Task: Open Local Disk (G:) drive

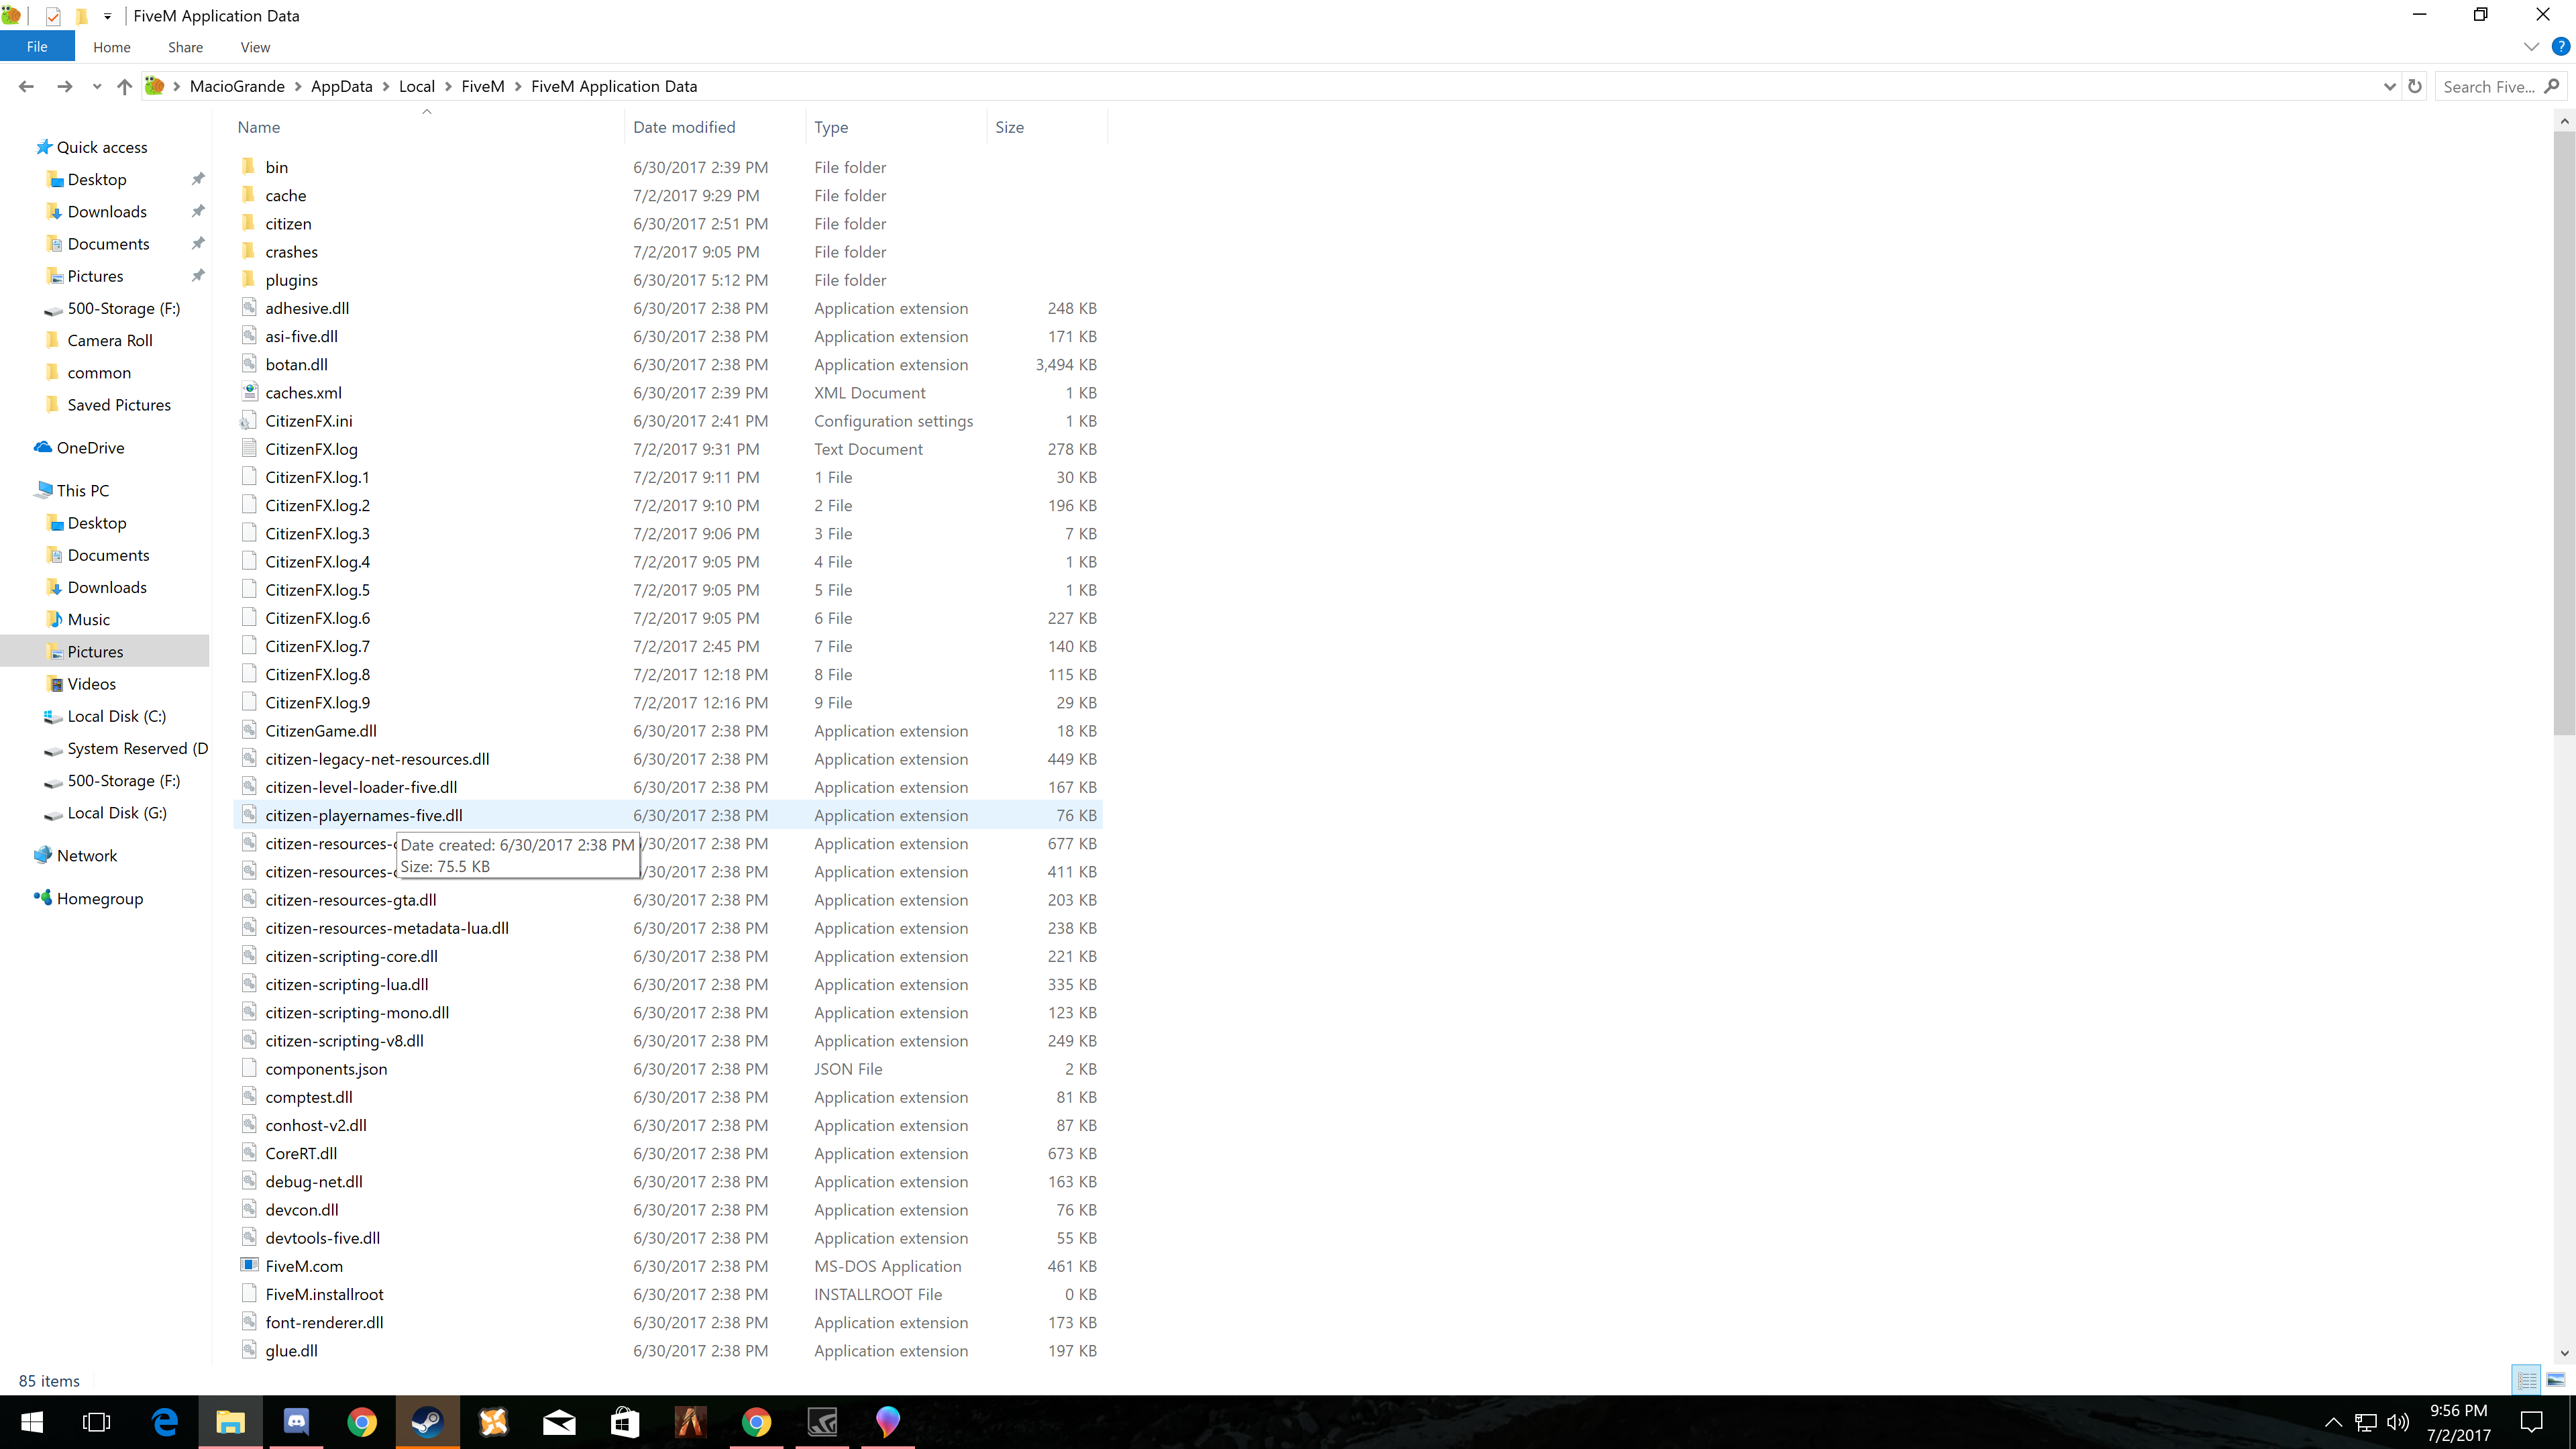Action: [x=117, y=813]
